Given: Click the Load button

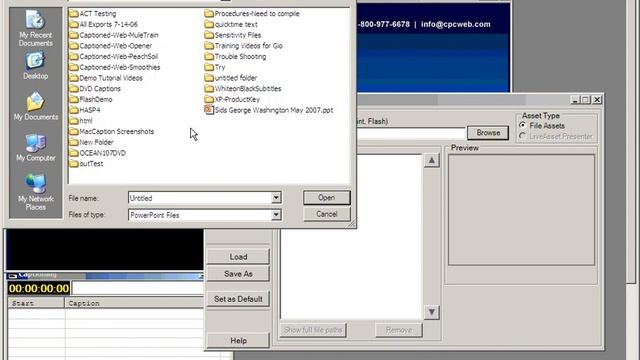Looking at the screenshot, I should coord(238,257).
